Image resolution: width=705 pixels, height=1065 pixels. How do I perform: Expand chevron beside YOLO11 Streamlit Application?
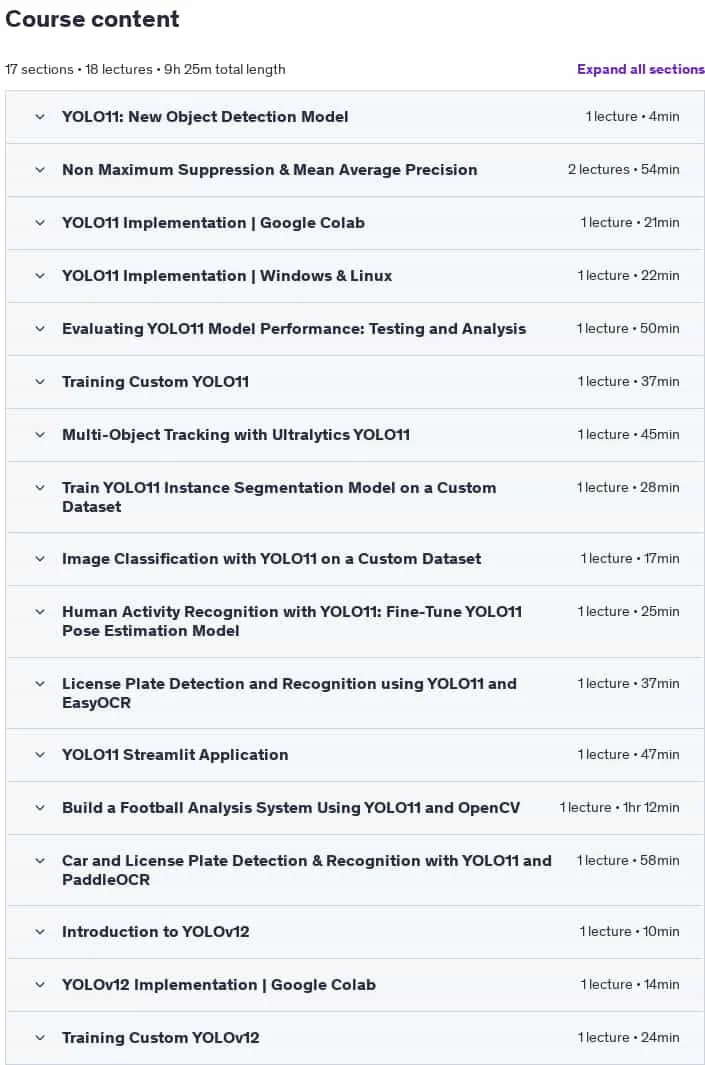(x=40, y=755)
